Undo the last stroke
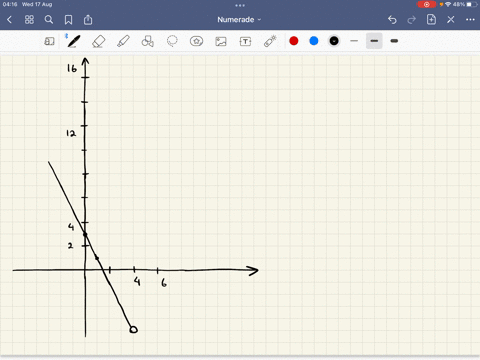The image size is (480, 360). (392, 20)
